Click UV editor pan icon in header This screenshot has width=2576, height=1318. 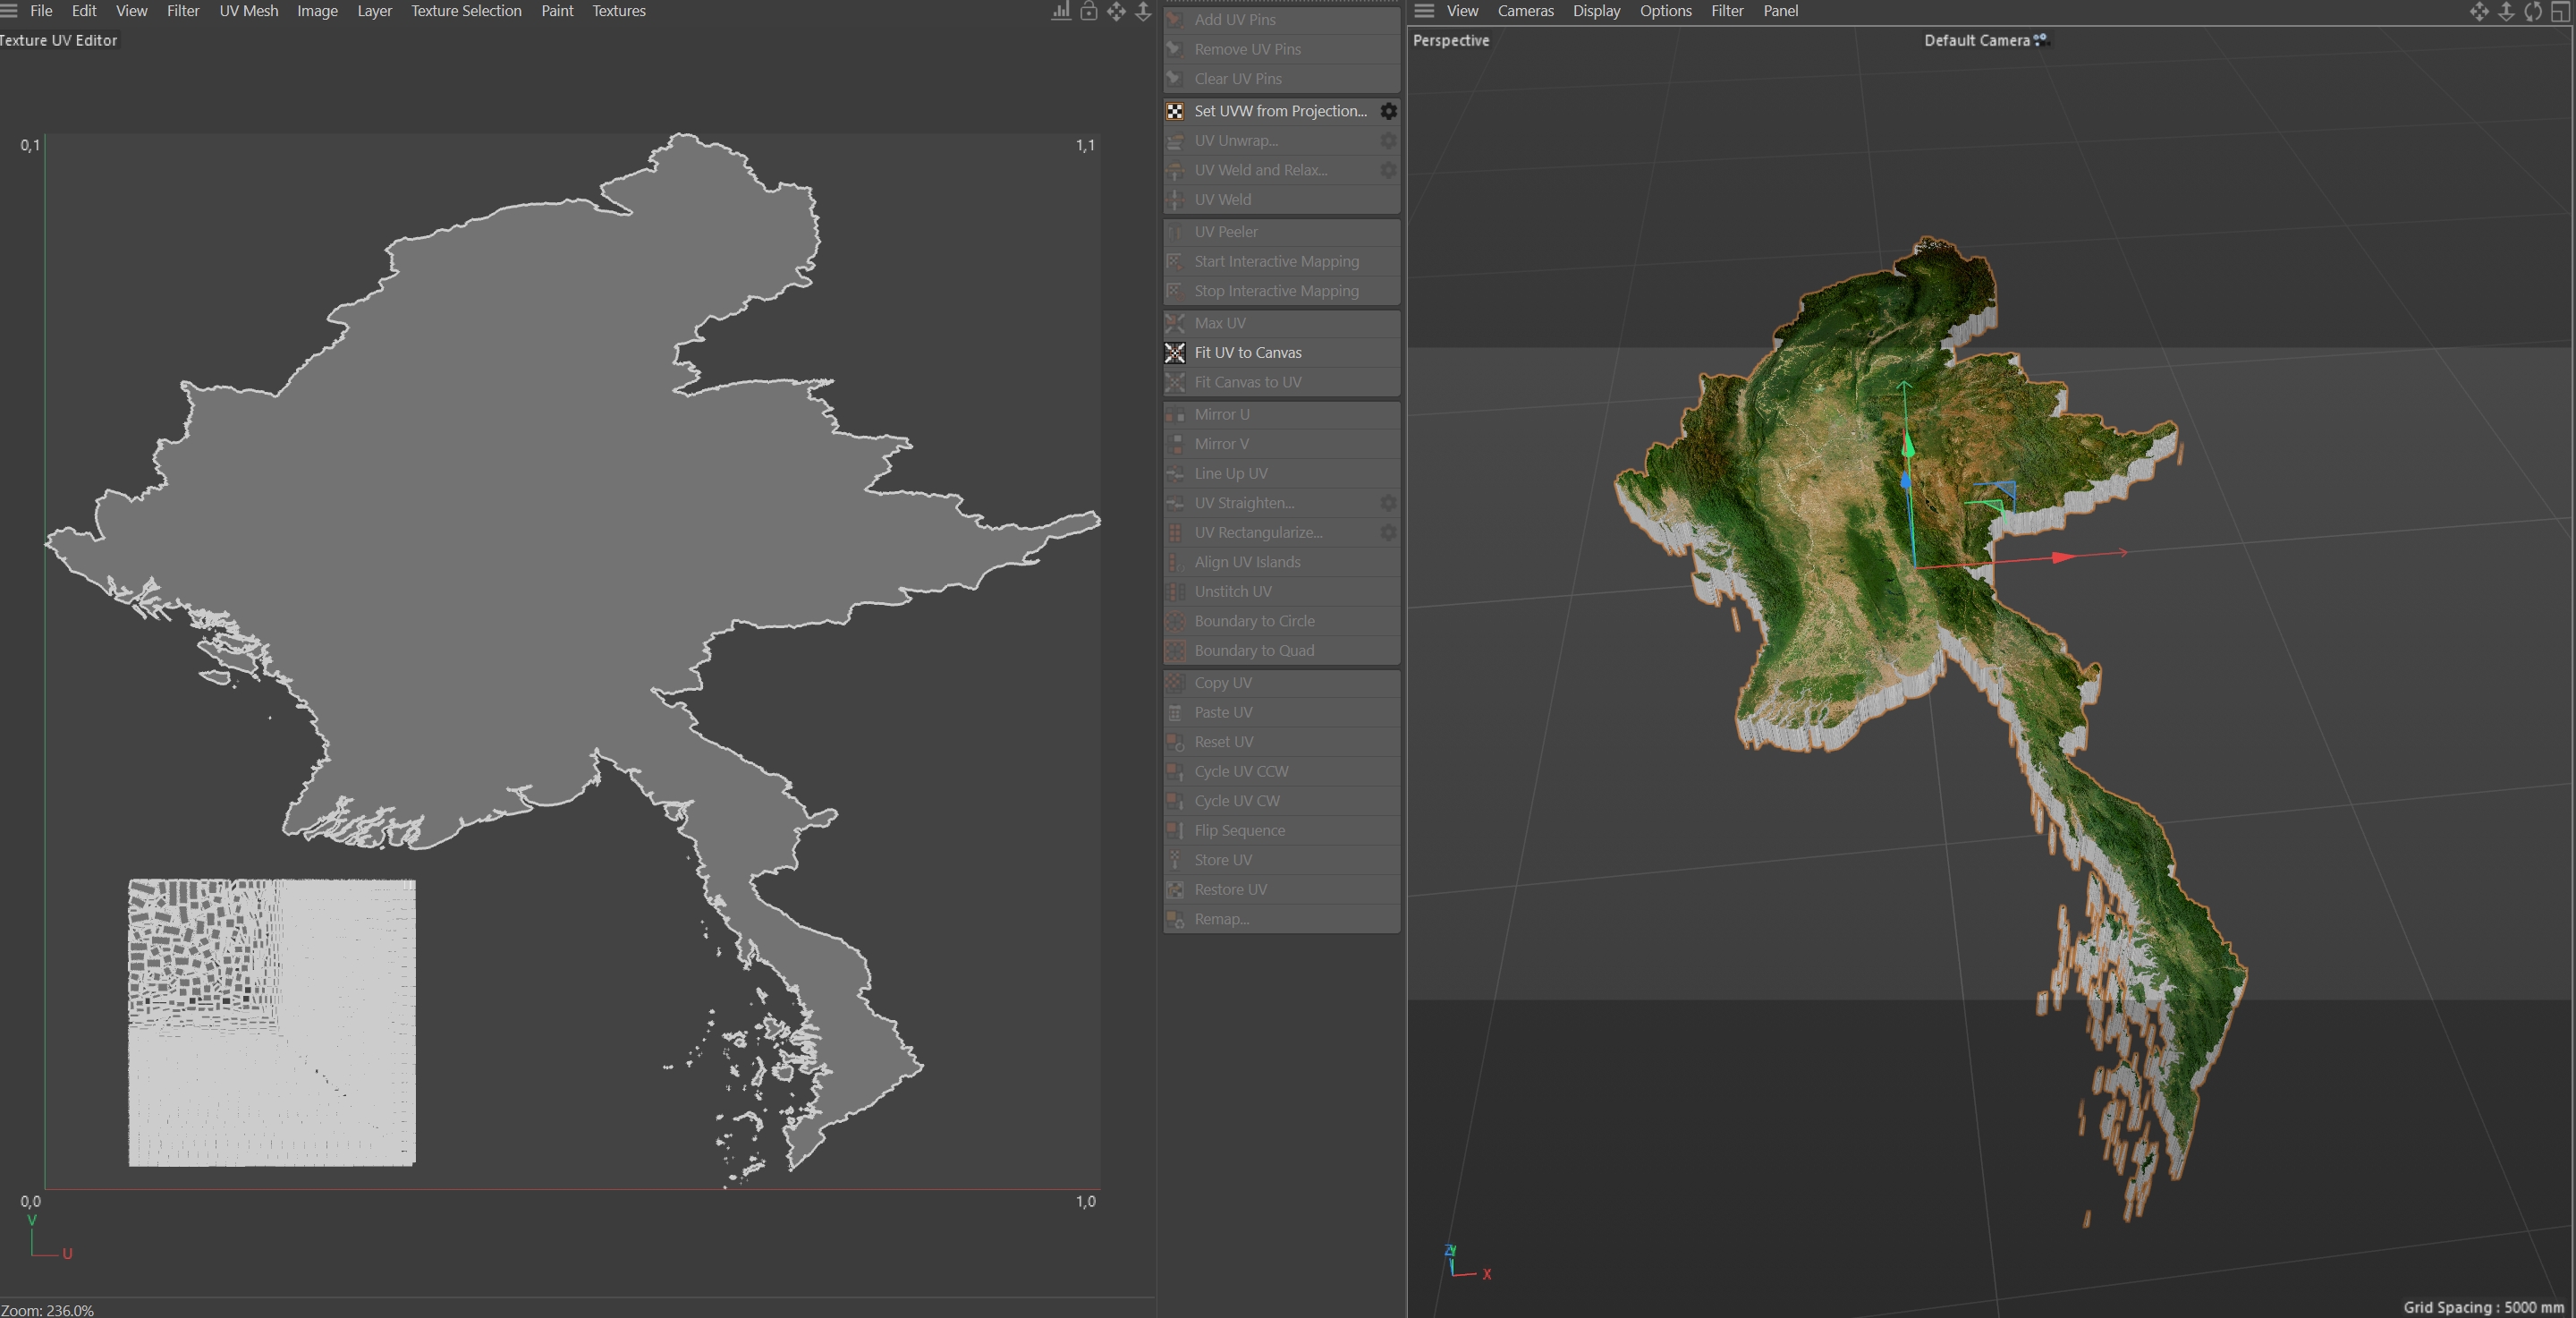[x=1116, y=11]
